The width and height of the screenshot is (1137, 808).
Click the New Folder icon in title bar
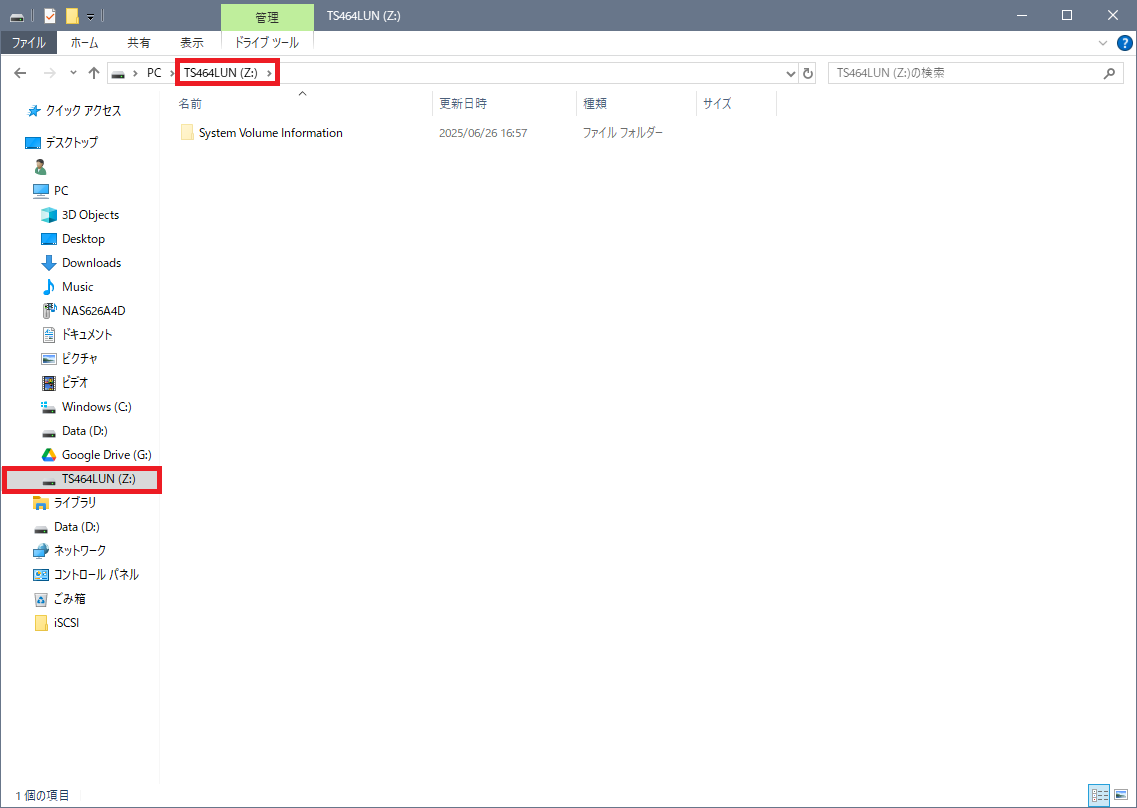click(x=72, y=16)
